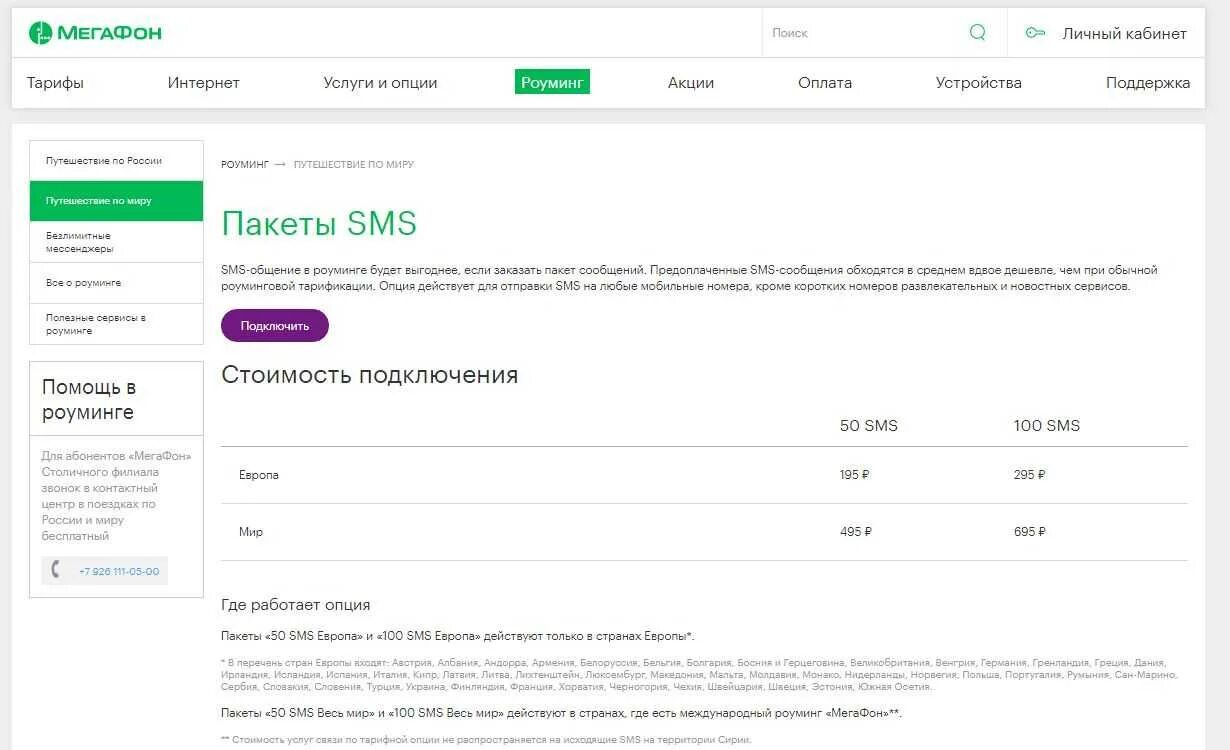Open Все о роуминге sidebar item
The height and width of the screenshot is (750, 1230).
click(116, 283)
